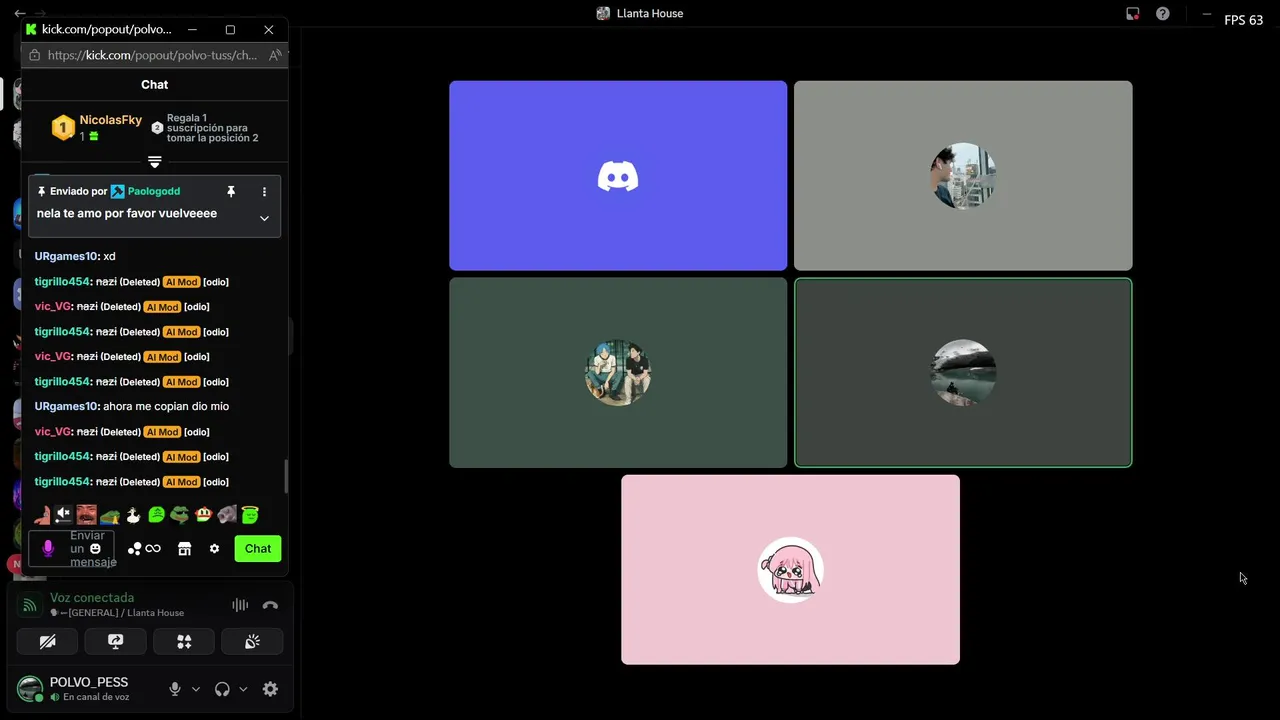Expand the gift leaderboard handle
1280x720 pixels.
click(155, 161)
